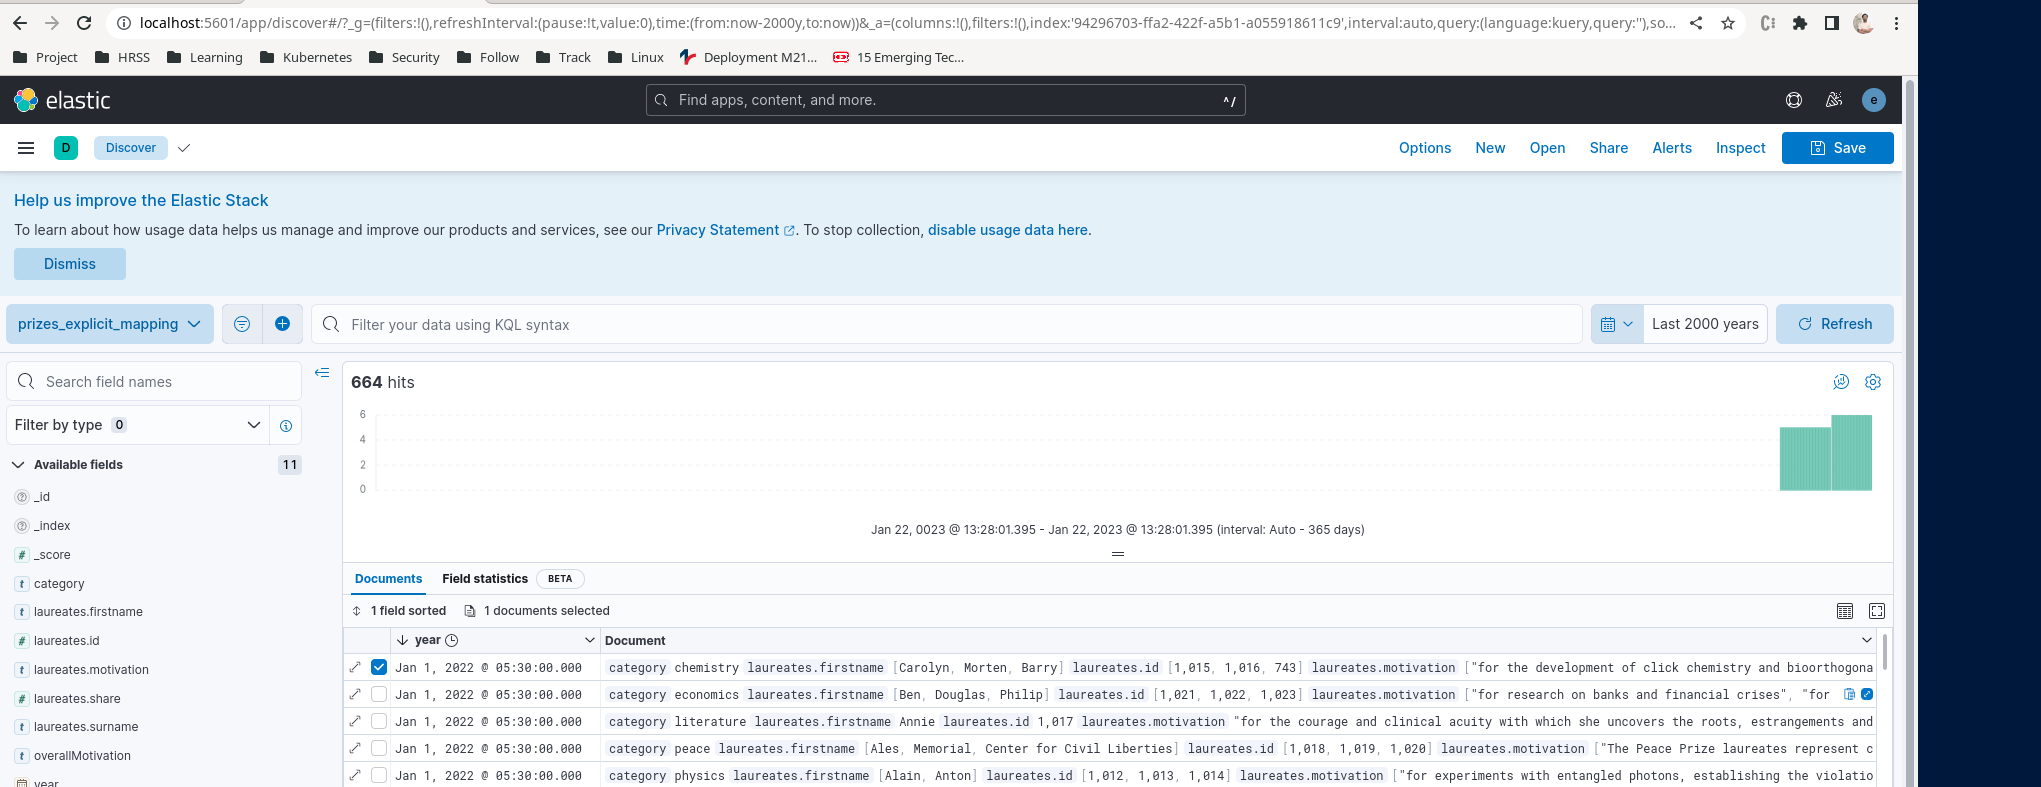Viewport: 2041px width, 787px height.
Task: Open chart settings gear icon
Action: (1873, 382)
